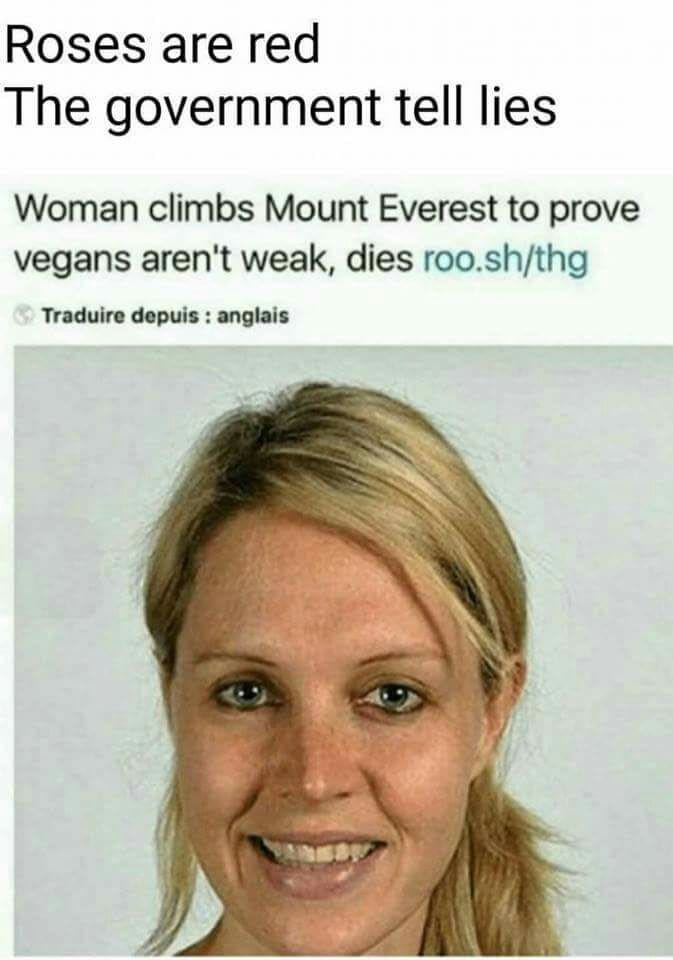Click the word "anglais" in the translate line

pos(253,316)
